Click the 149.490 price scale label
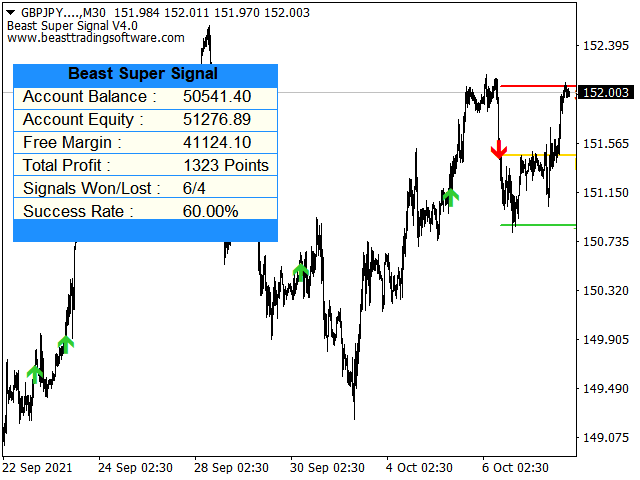Viewport: 640px width, 480px height. click(606, 388)
